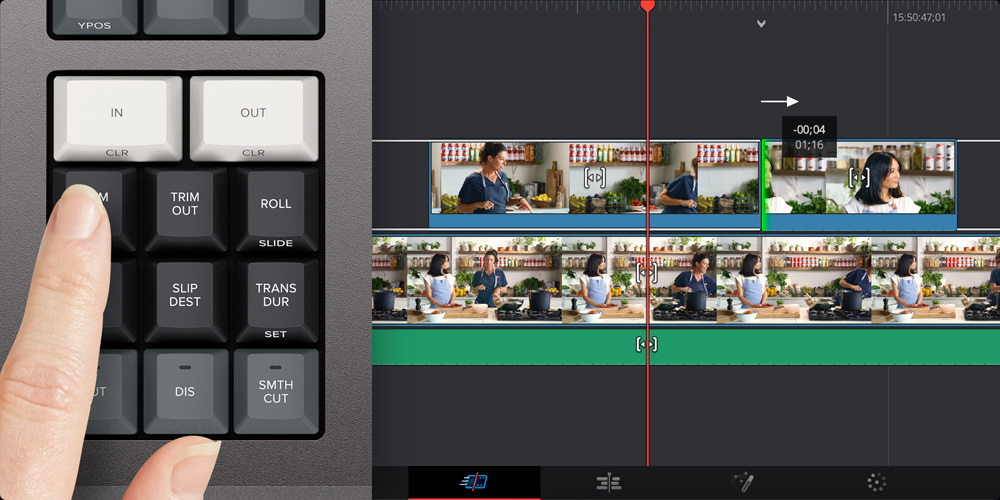Open the Color page wheel icon
The width and height of the screenshot is (1000, 500).
coord(877,483)
